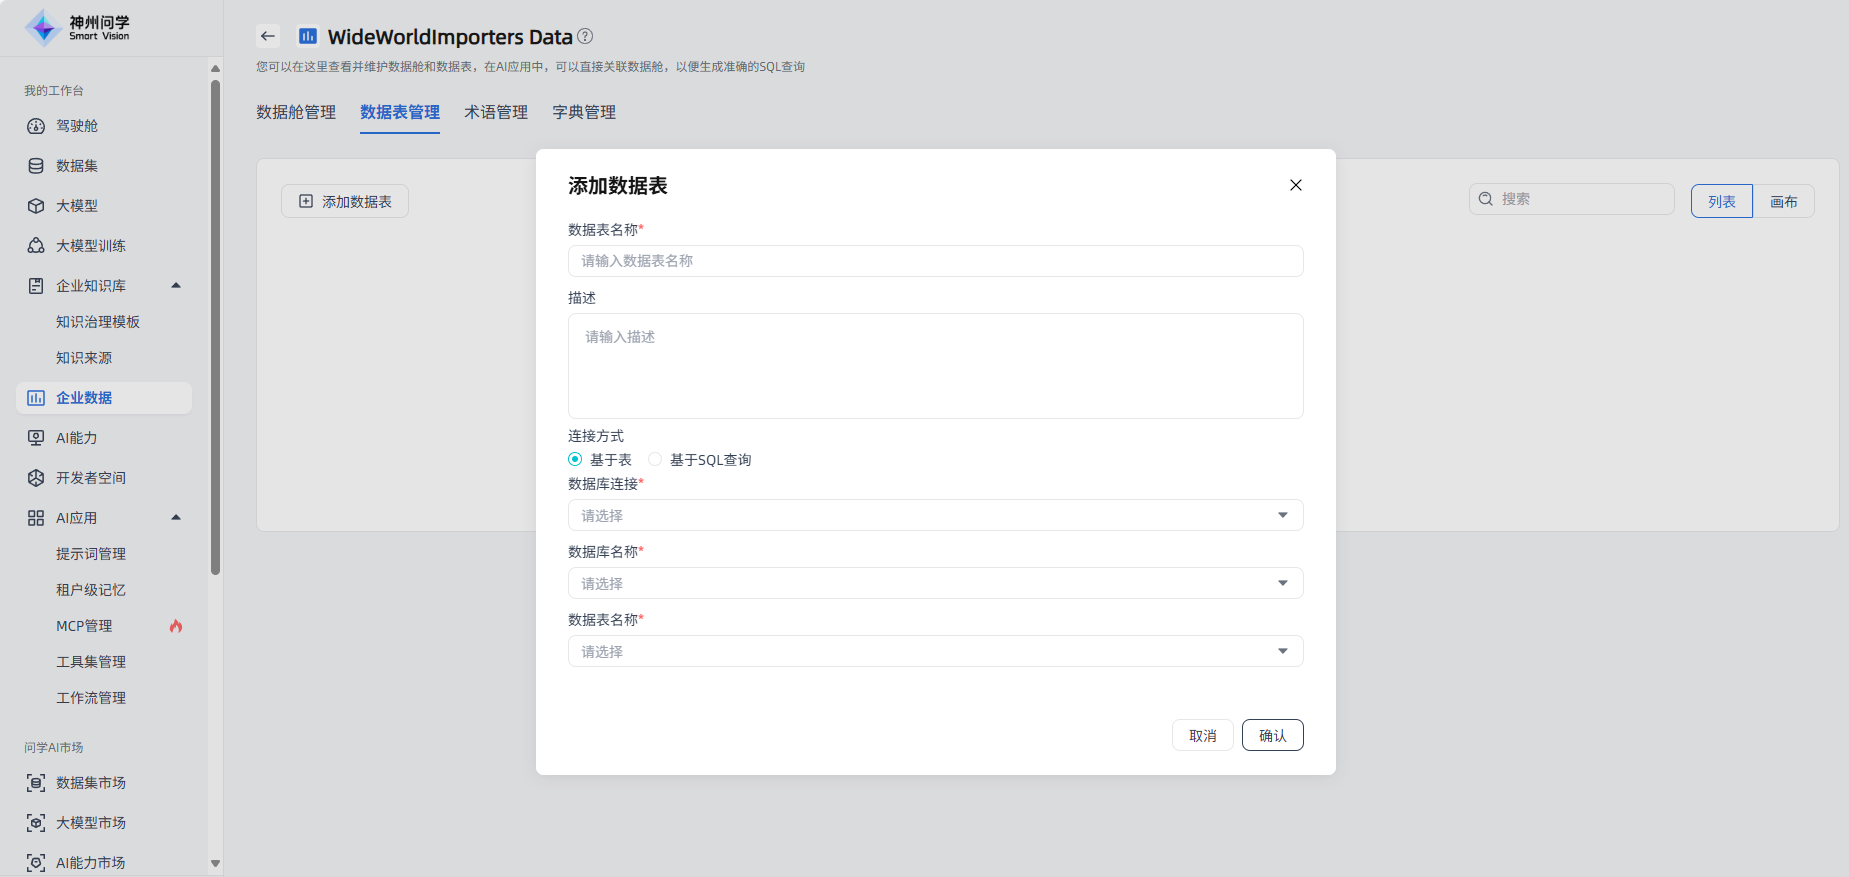Viewport: 1849px width, 877px height.
Task: Click the 开发者空间 icon
Action: pos(36,478)
